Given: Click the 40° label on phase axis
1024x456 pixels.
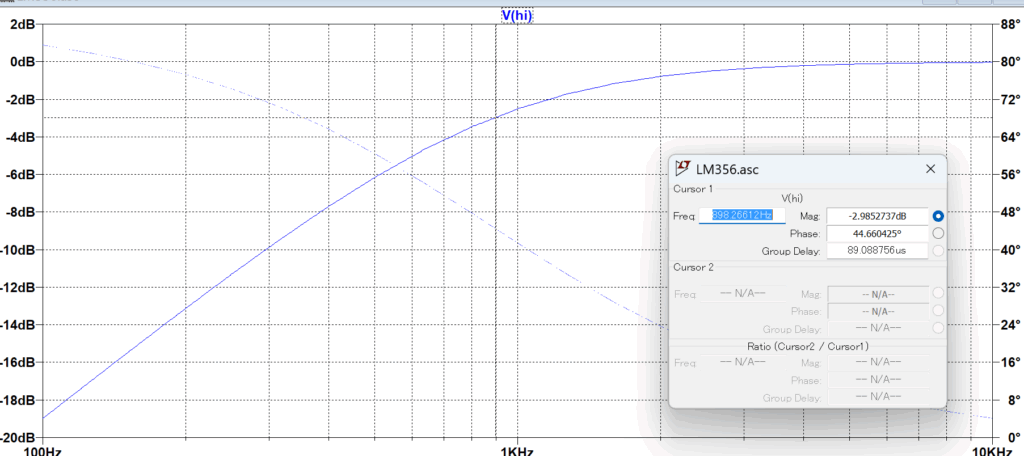Looking at the screenshot, I should (1008, 250).
